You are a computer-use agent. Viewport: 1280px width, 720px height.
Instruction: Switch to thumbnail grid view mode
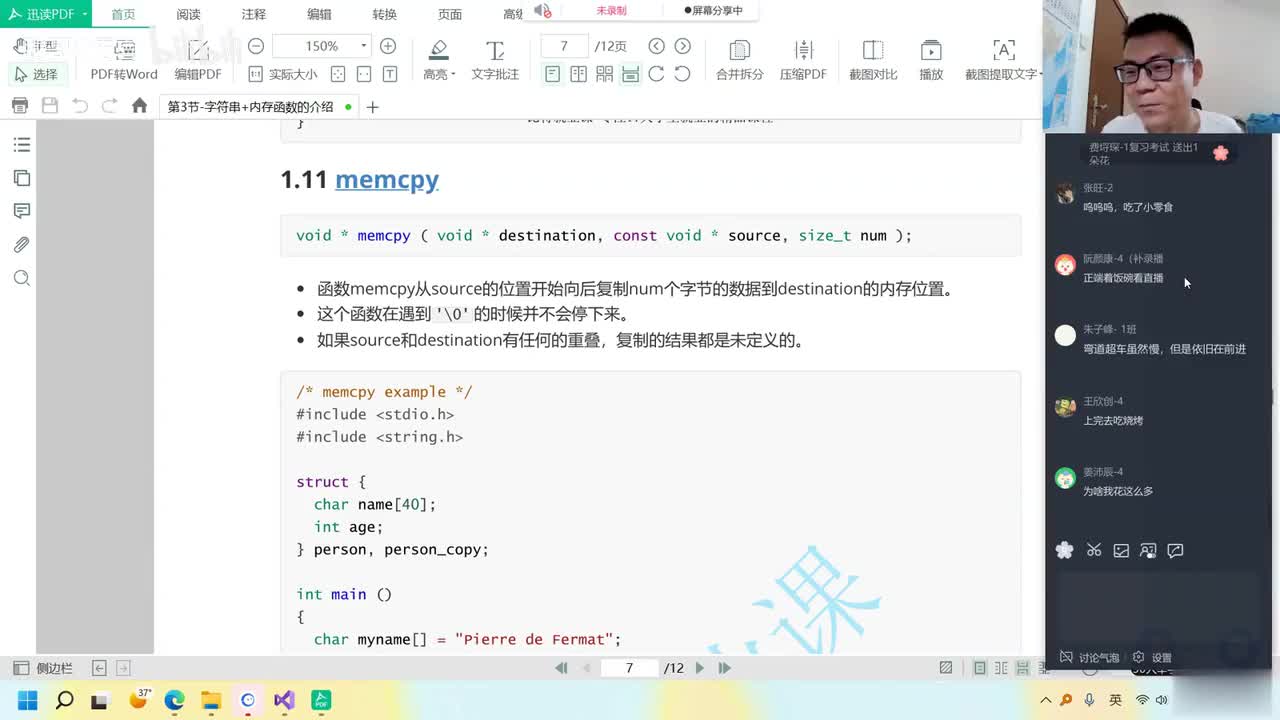[604, 74]
